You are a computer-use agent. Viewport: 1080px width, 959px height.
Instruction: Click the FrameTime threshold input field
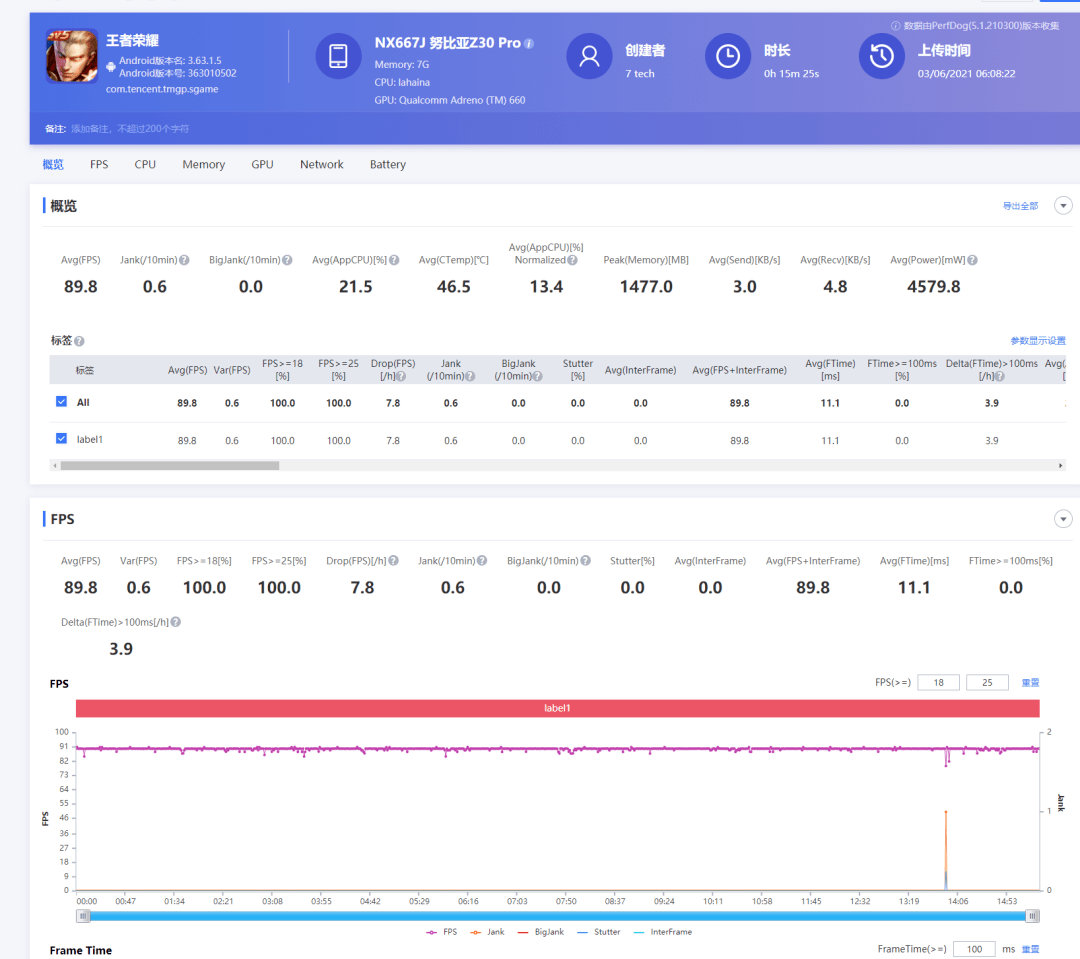pyautogui.click(x=973, y=949)
